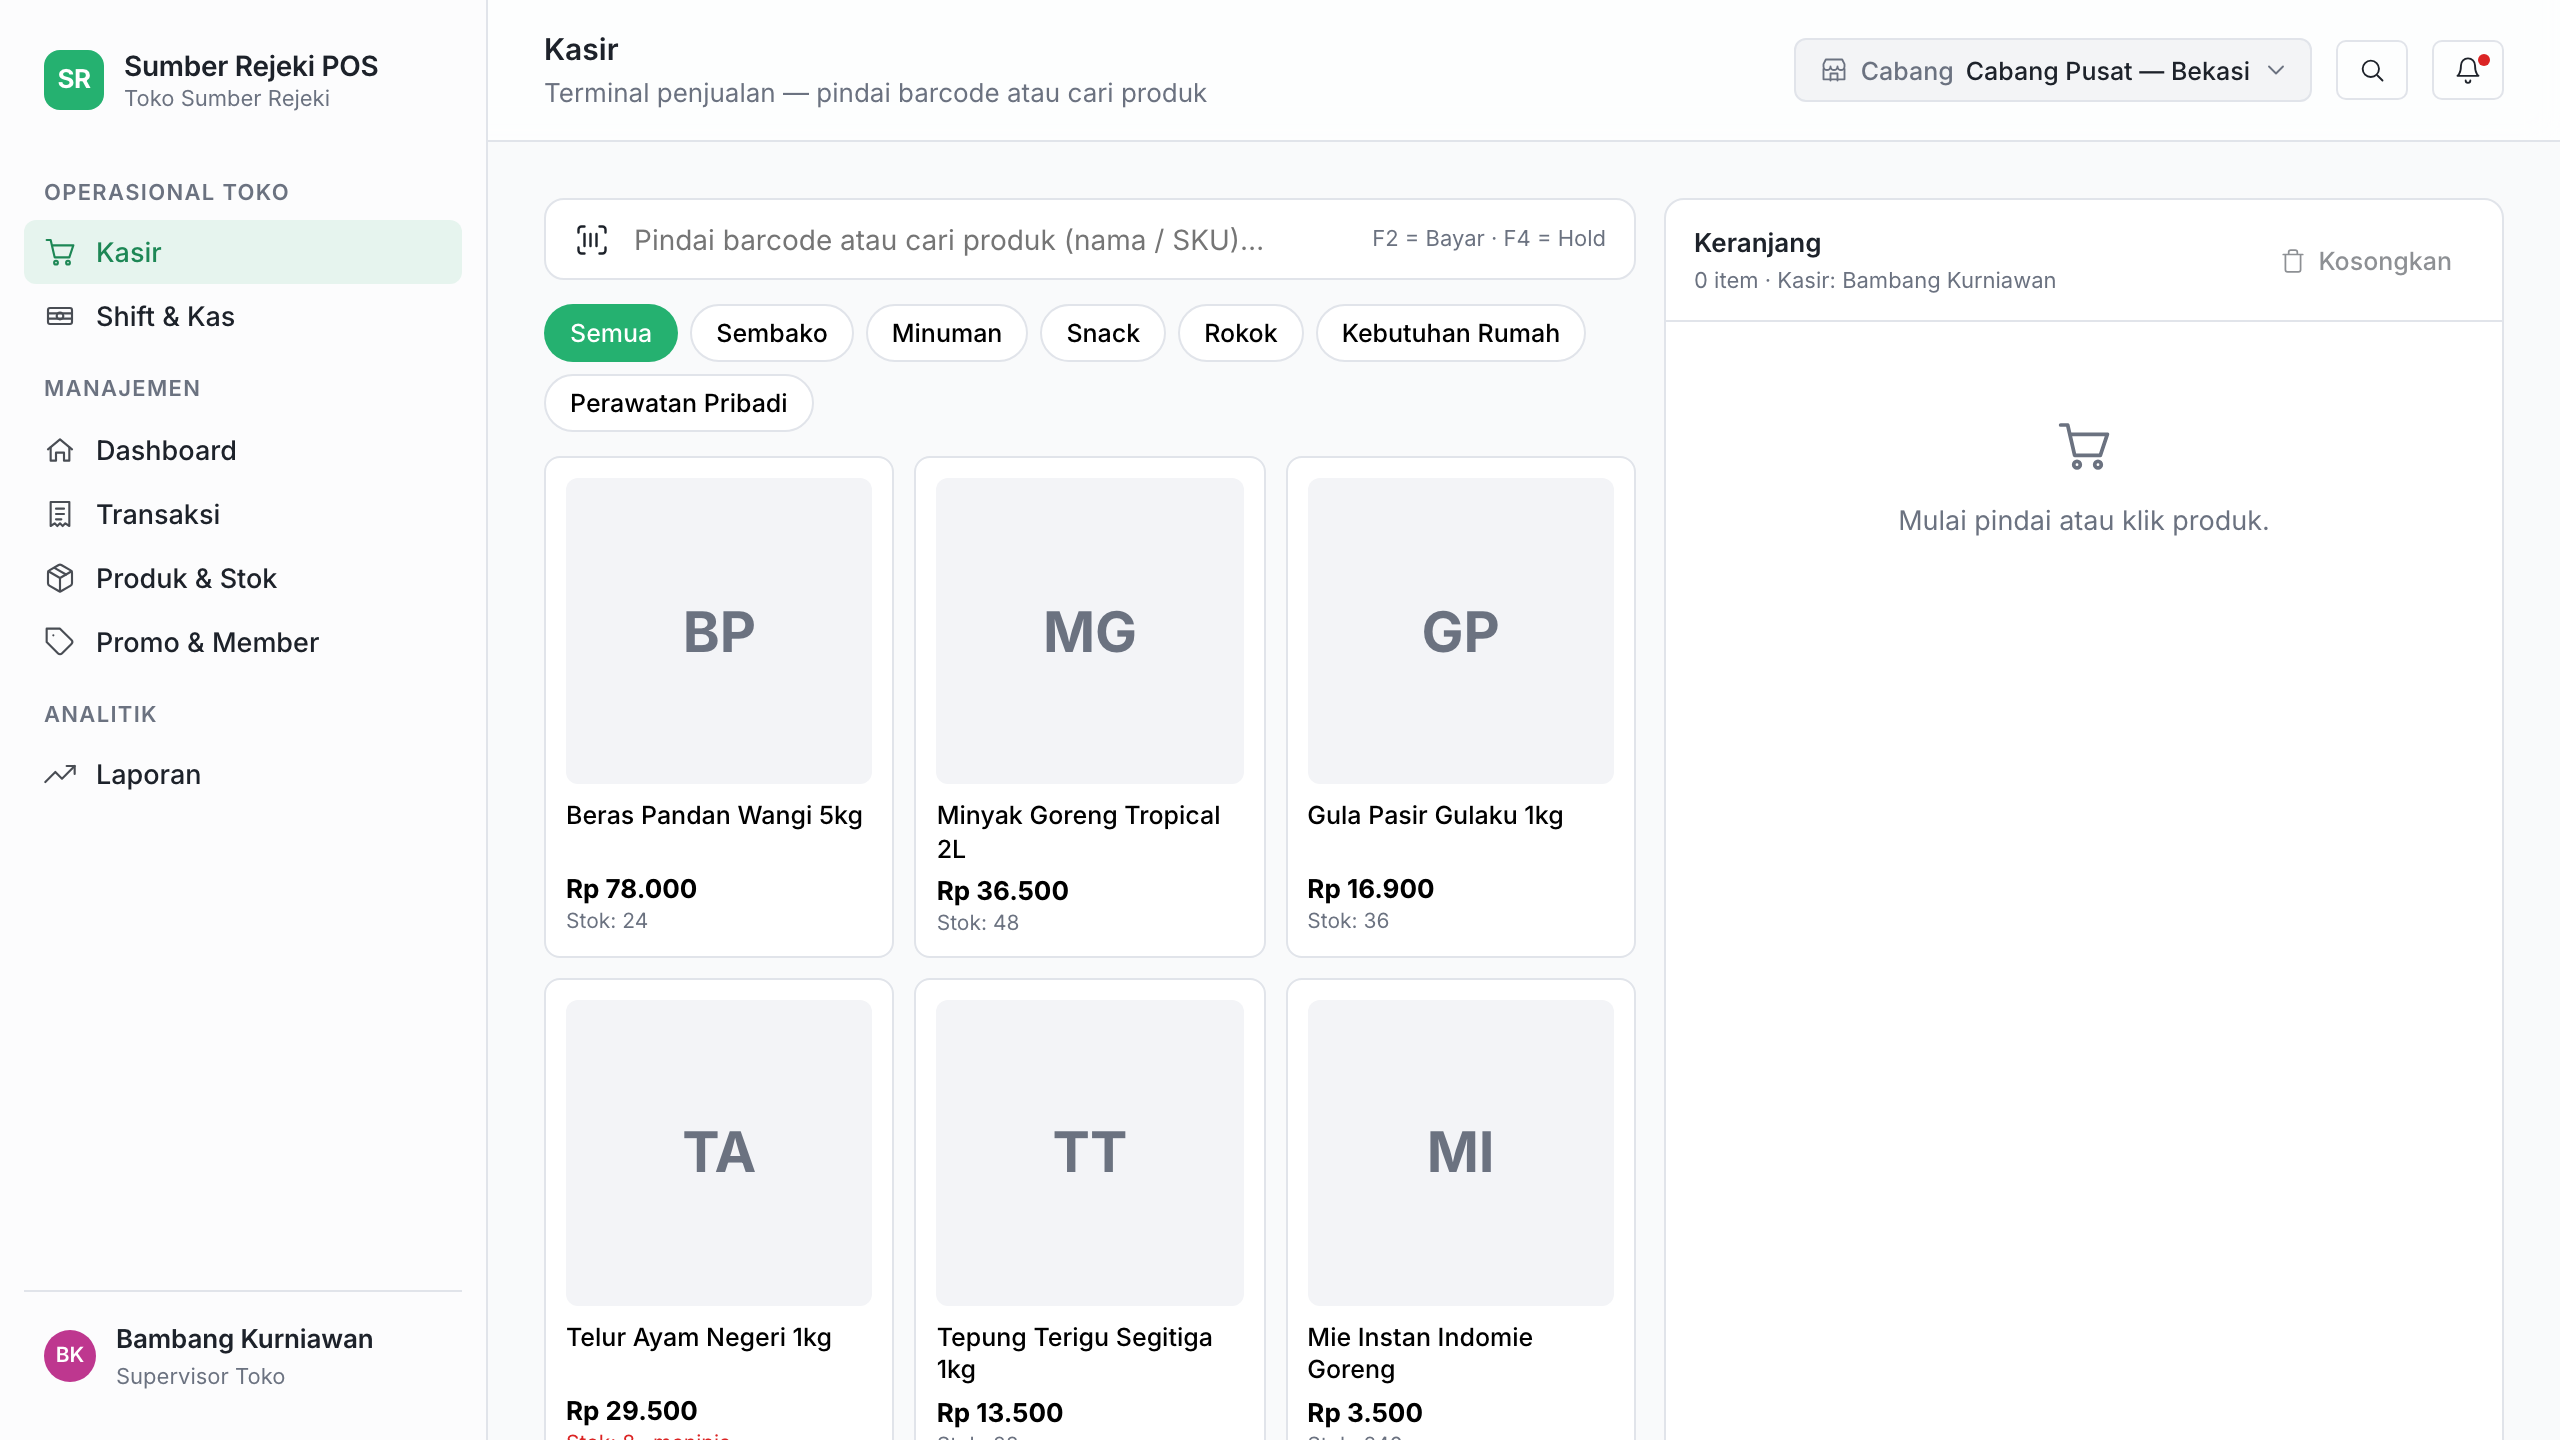Click the price Rp 13.500
2560x1440 pixels.
(x=1000, y=1413)
